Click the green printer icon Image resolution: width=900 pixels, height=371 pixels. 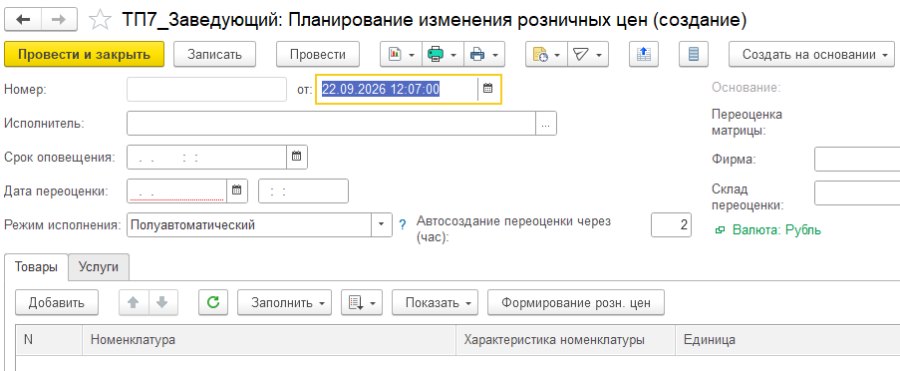435,55
